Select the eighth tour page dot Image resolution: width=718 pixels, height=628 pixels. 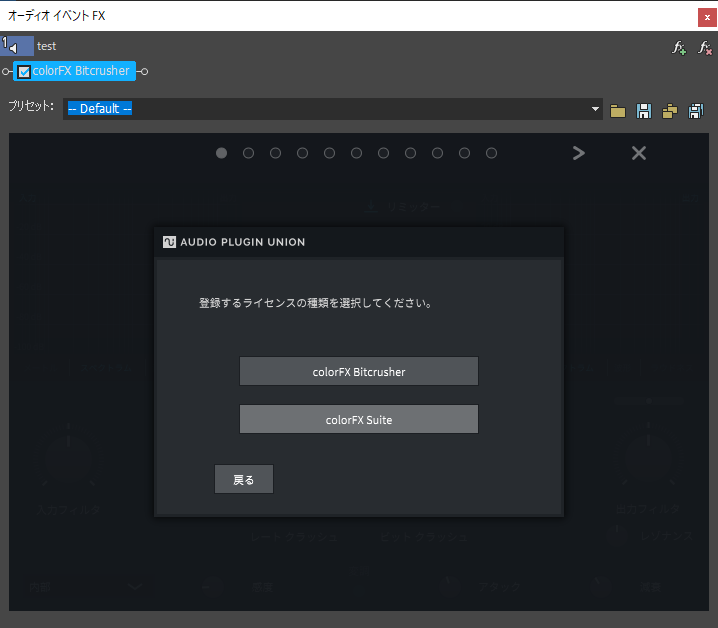(411, 153)
